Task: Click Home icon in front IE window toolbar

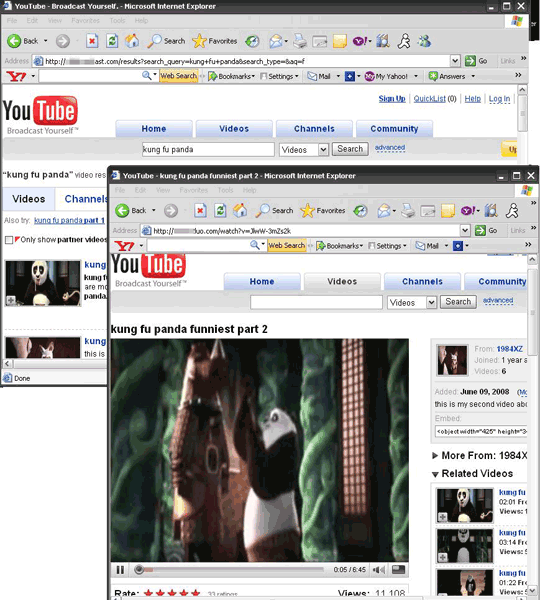Action: click(x=240, y=210)
